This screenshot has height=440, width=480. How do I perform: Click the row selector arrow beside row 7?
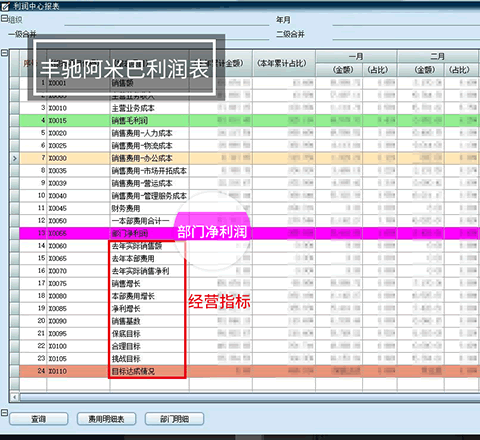coord(15,158)
